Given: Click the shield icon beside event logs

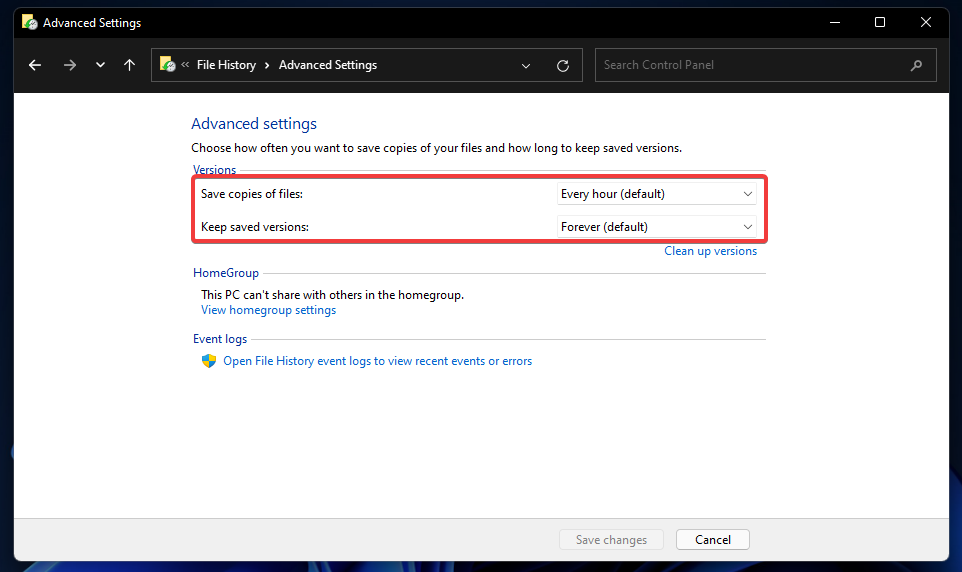Looking at the screenshot, I should point(209,361).
